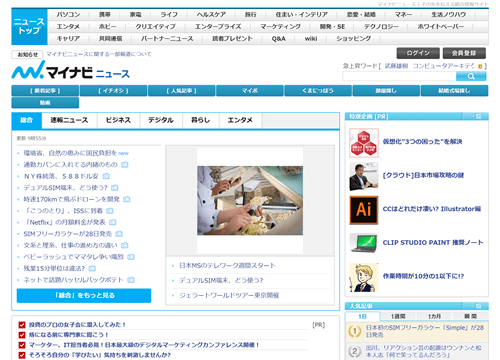Click the ログイン button
Image resolution: width=500 pixels, height=360 pixels.
coord(418,53)
